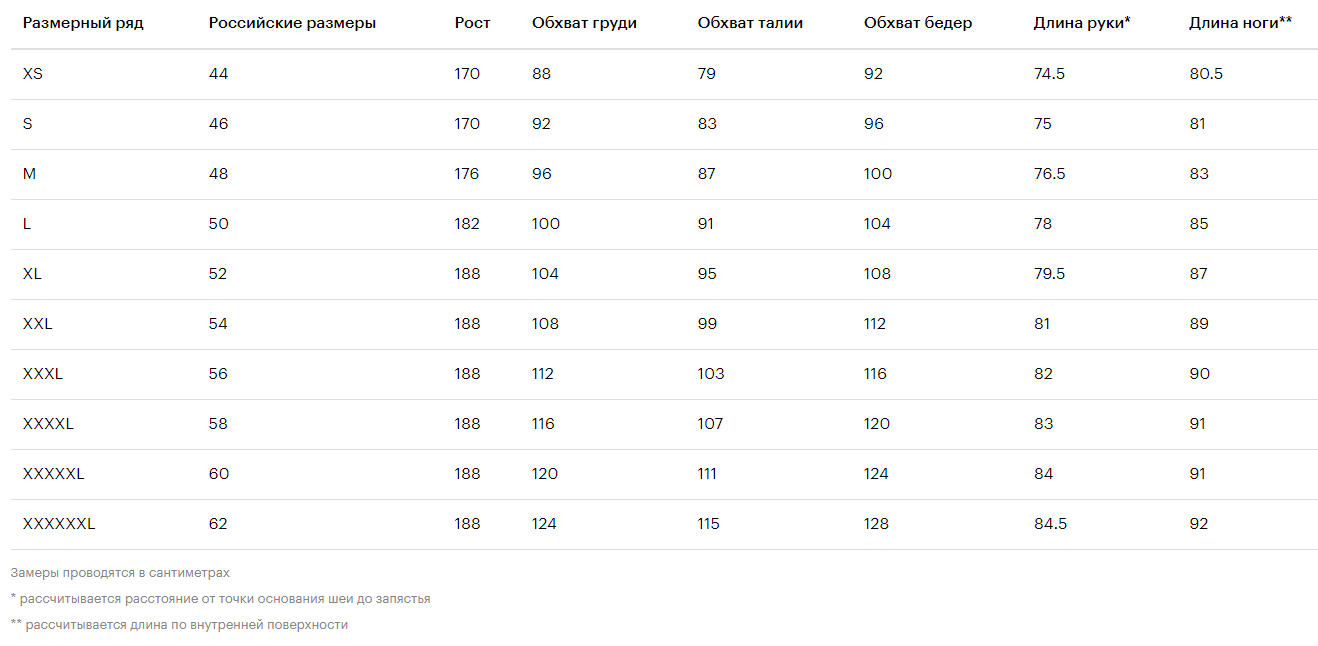Click Russian size 50 cell
Image resolution: width=1318 pixels, height=646 pixels.
219,224
